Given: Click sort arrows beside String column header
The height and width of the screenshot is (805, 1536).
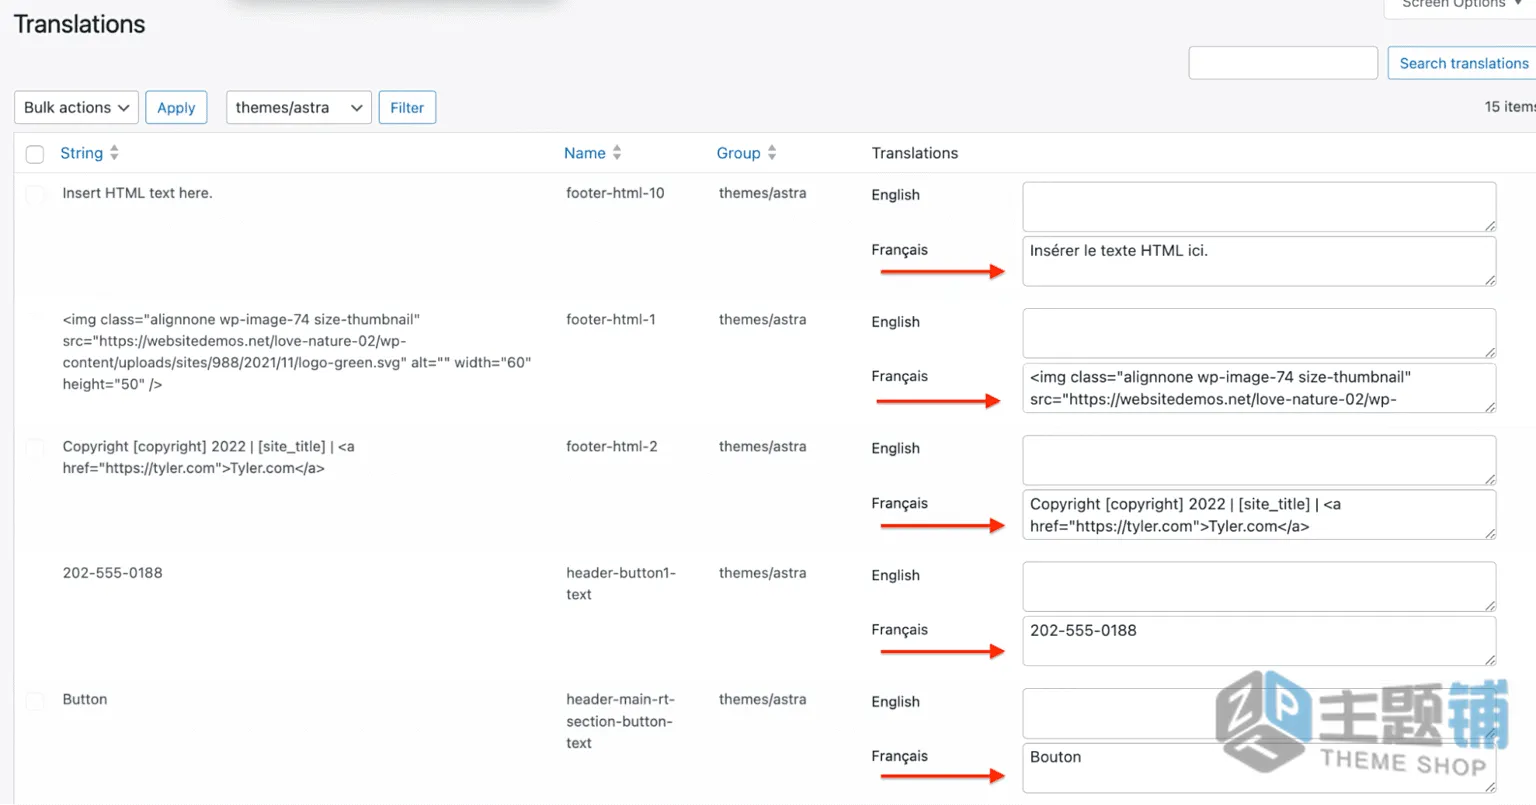Looking at the screenshot, I should (x=114, y=153).
